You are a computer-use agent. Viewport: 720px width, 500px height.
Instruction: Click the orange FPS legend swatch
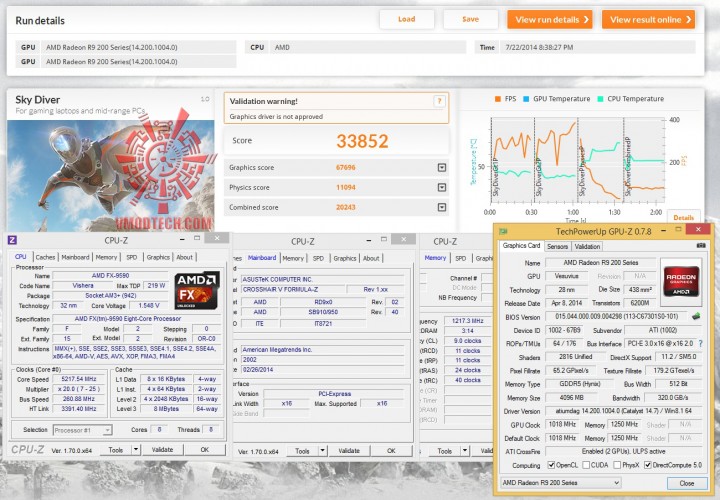coord(498,99)
